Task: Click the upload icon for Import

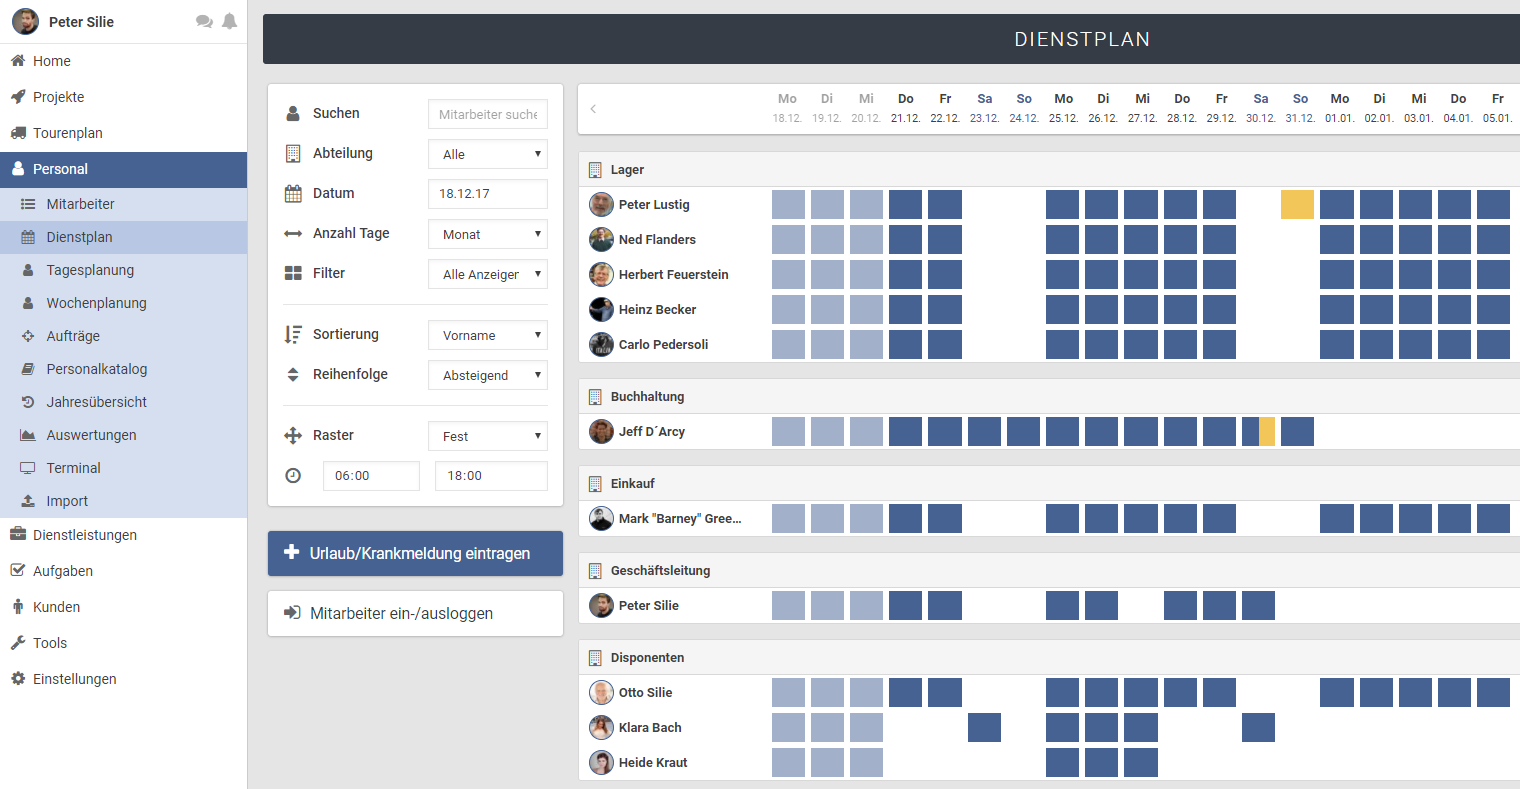Action: click(28, 501)
